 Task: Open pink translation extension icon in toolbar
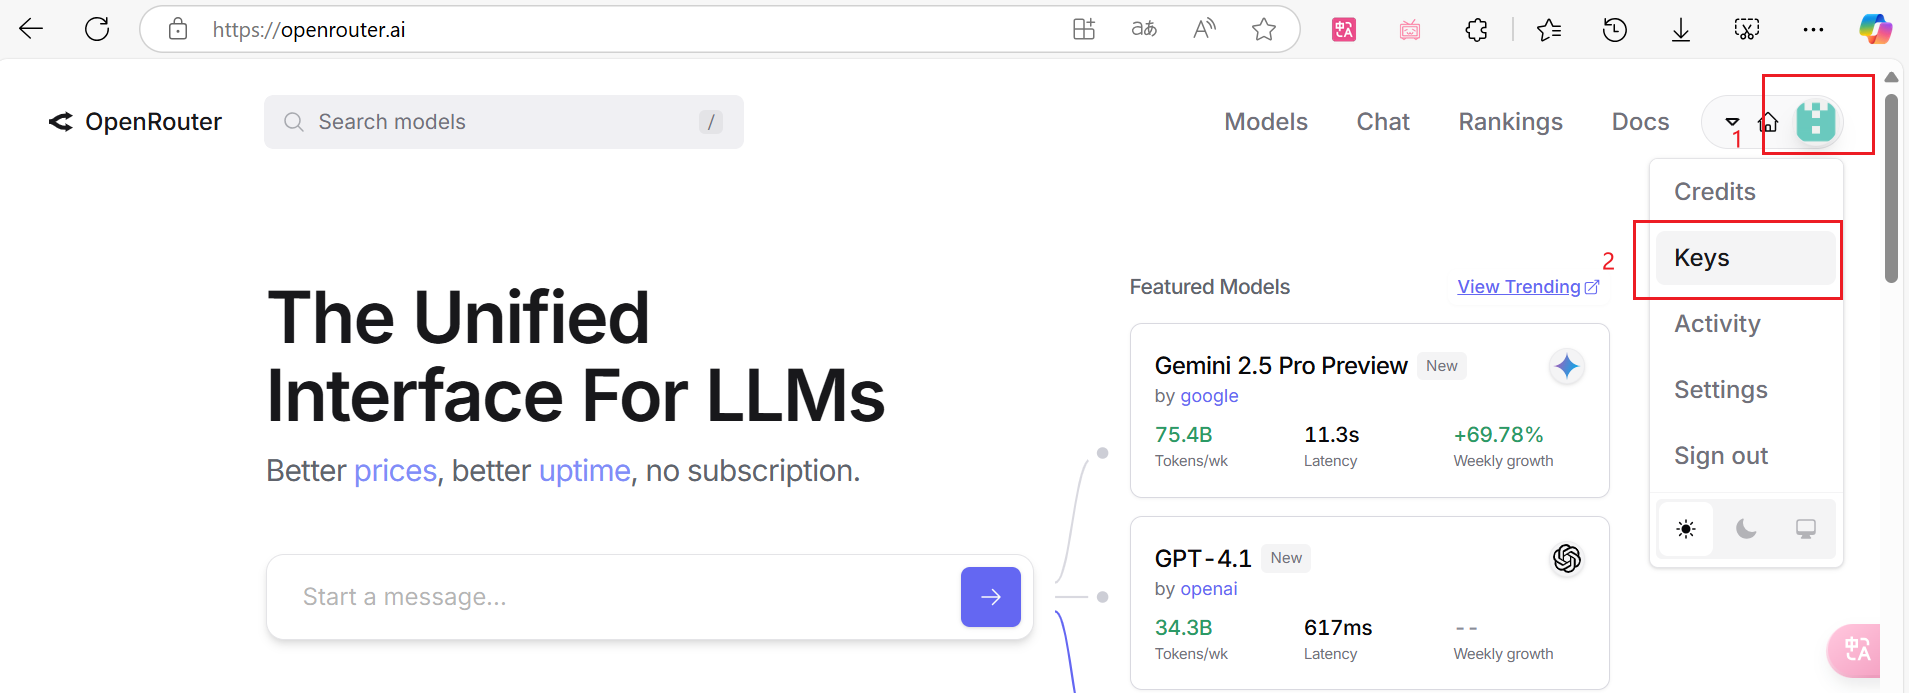pos(1344,30)
